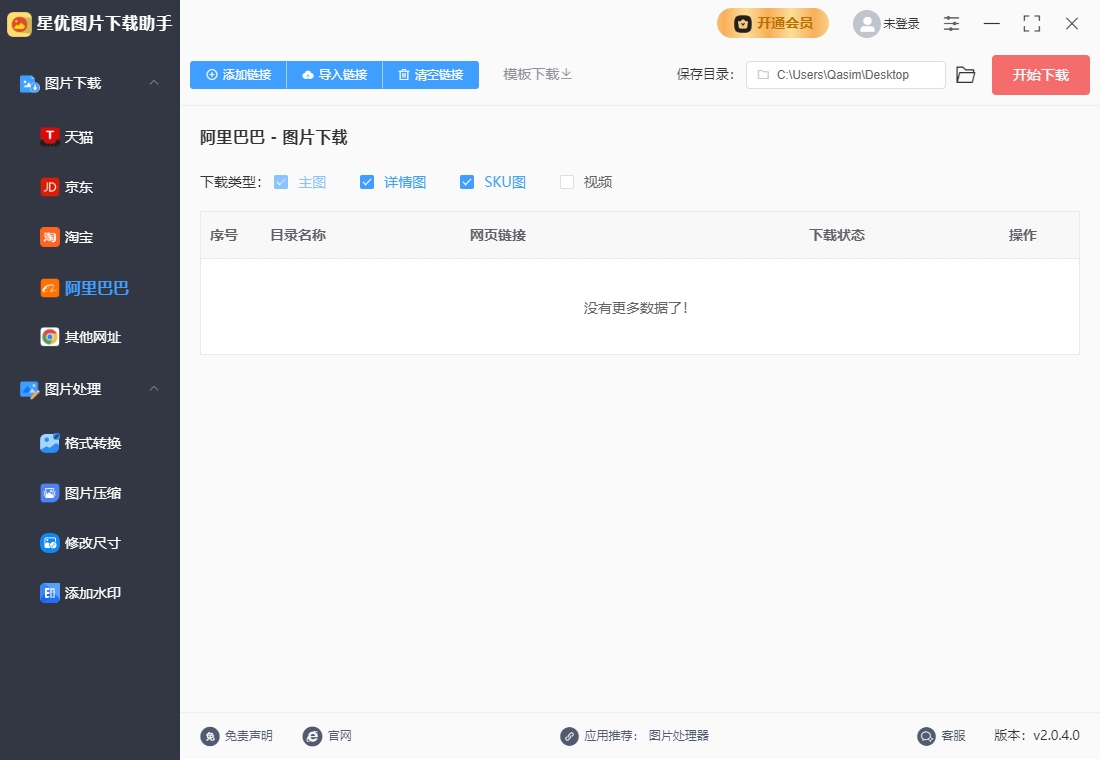
Task: Click 模板下载 template download link
Action: point(537,75)
